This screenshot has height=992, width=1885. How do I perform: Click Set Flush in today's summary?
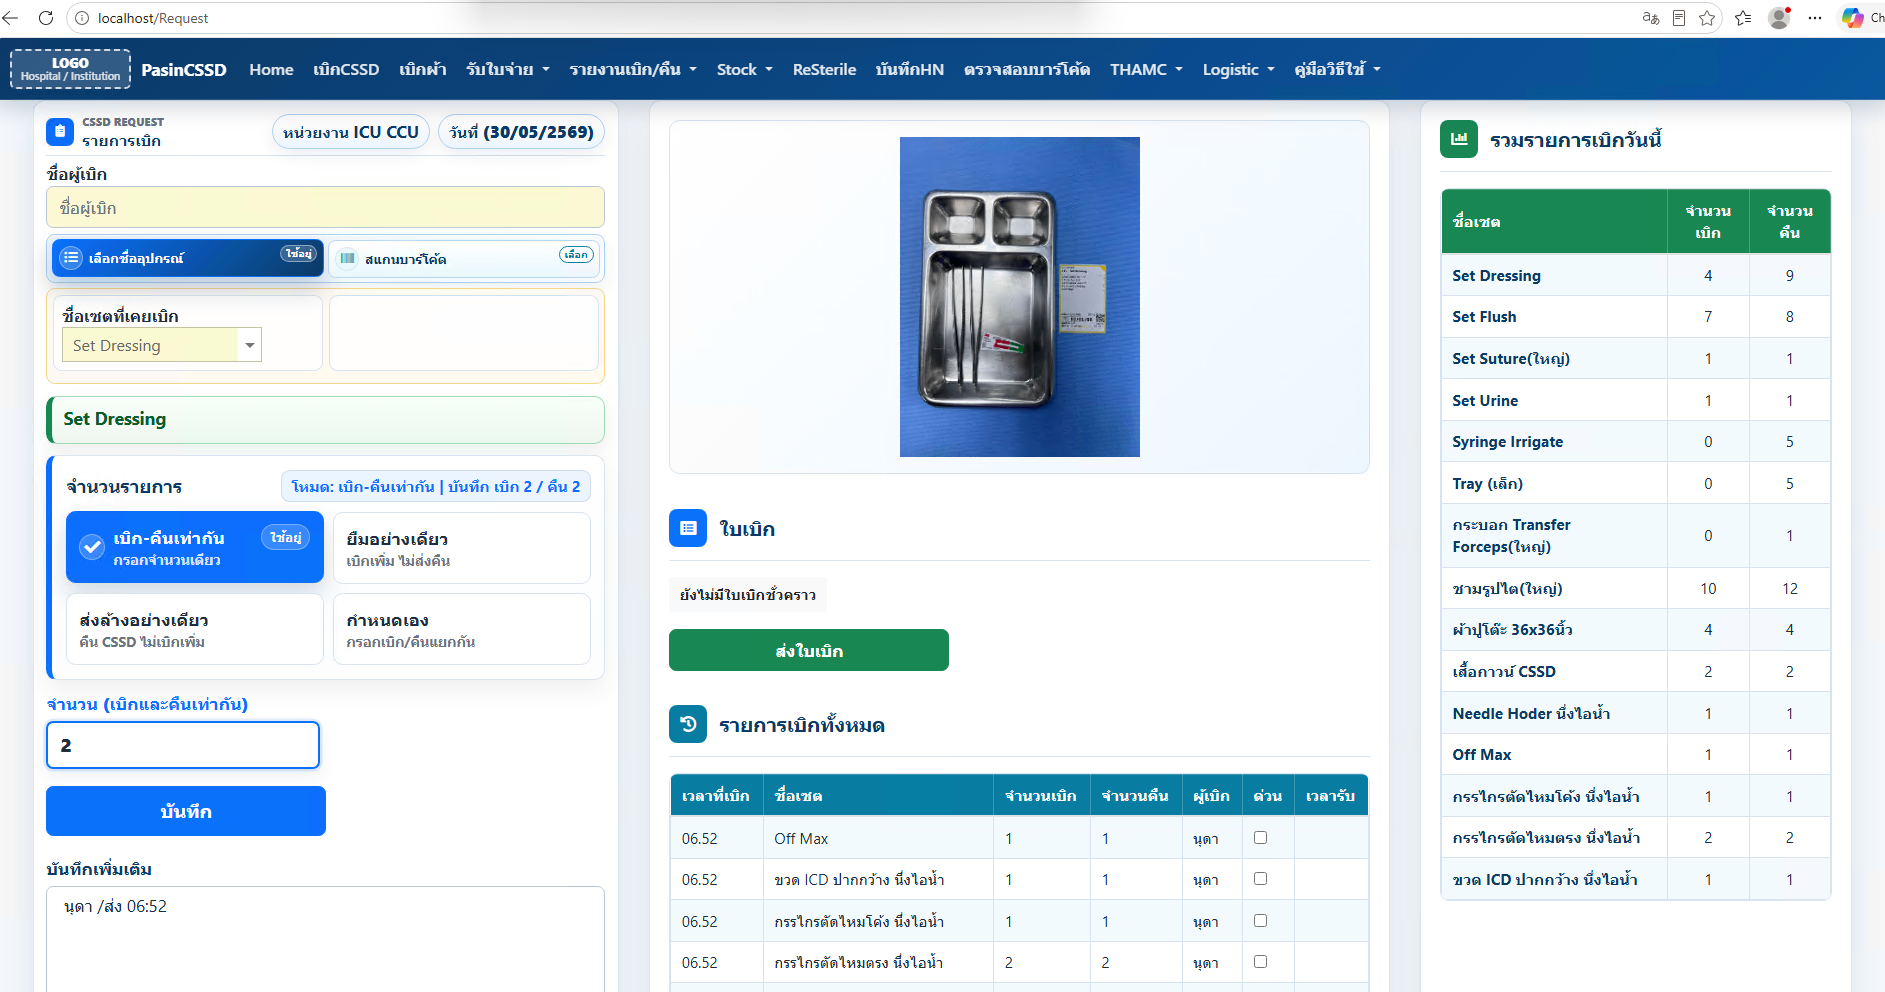(x=1484, y=316)
